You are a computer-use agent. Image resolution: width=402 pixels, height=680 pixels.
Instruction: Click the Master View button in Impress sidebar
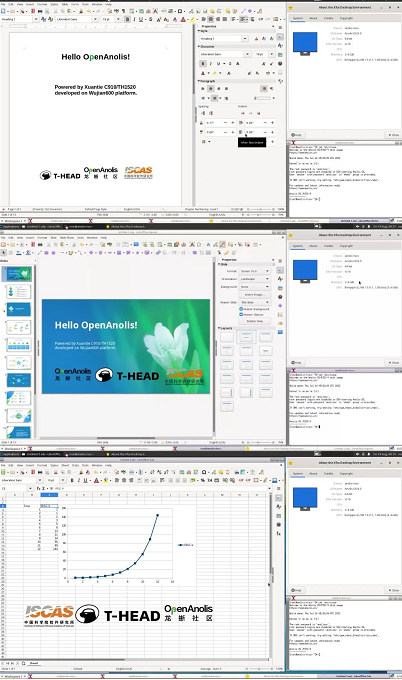(255, 321)
